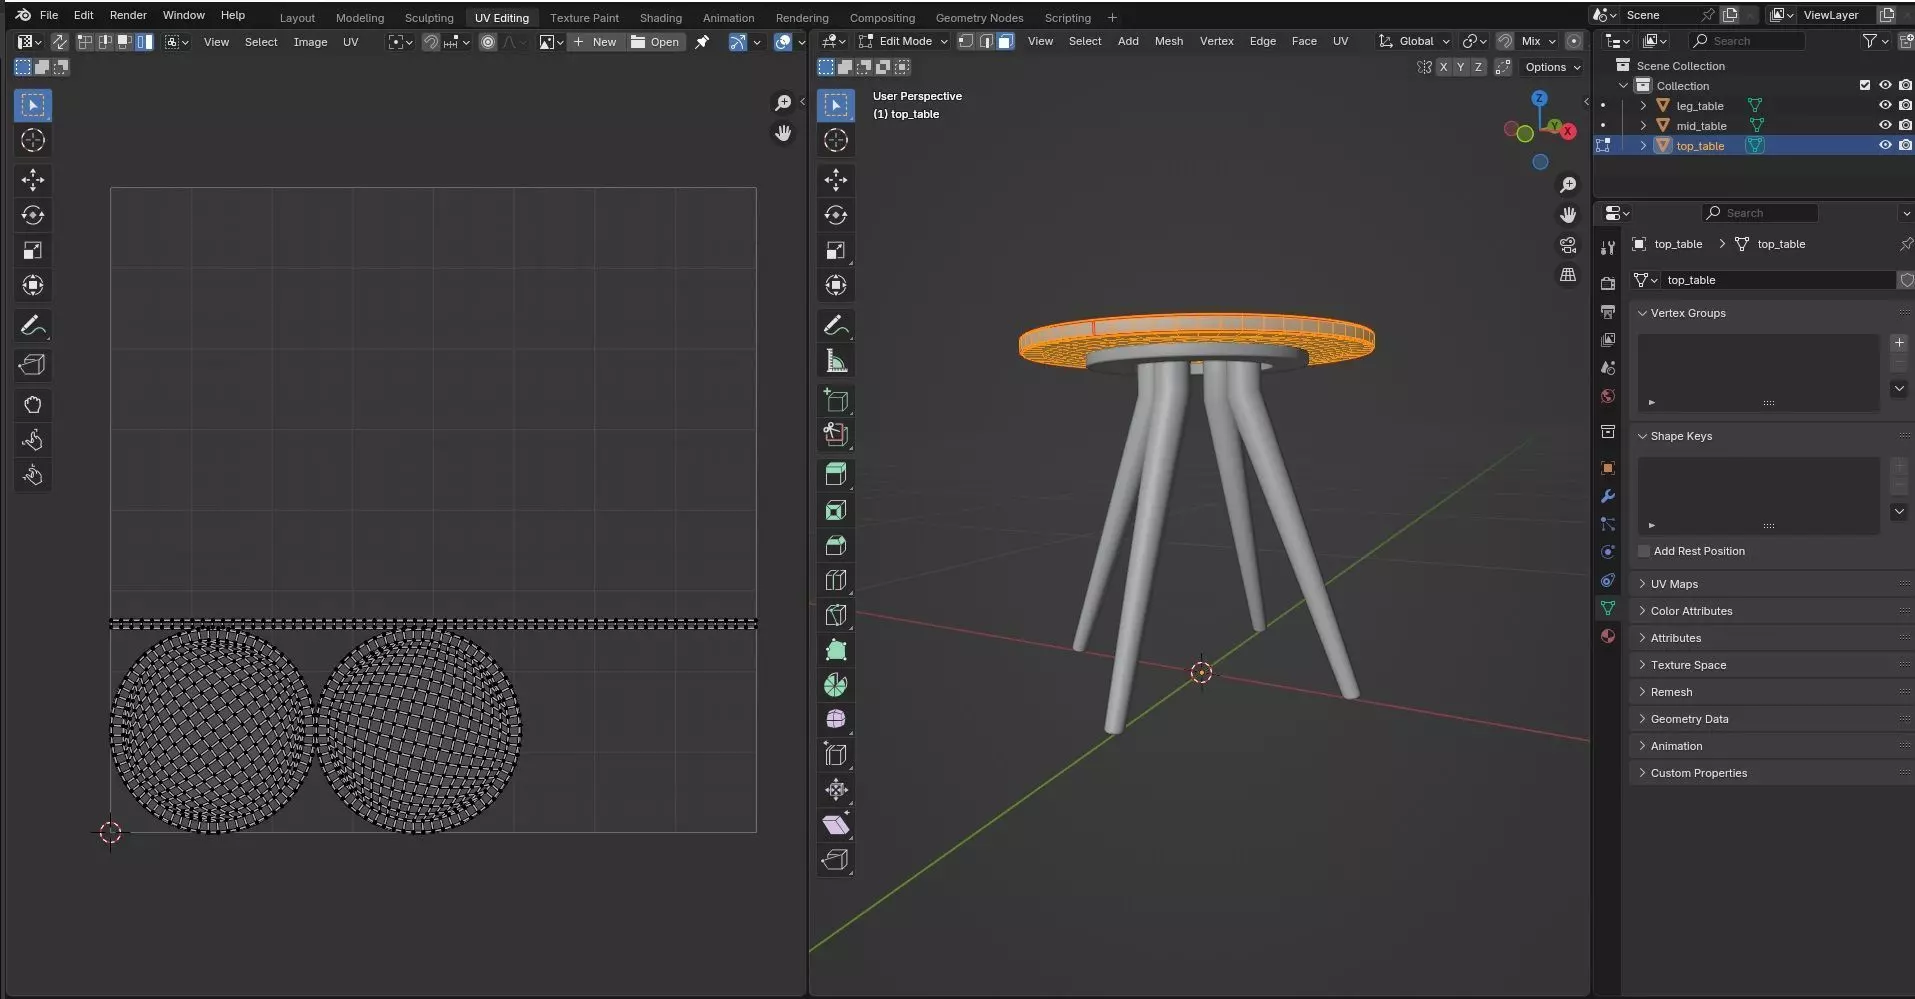Toggle Z axis mirror in 3D viewport
The image size is (1915, 999).
click(1478, 67)
